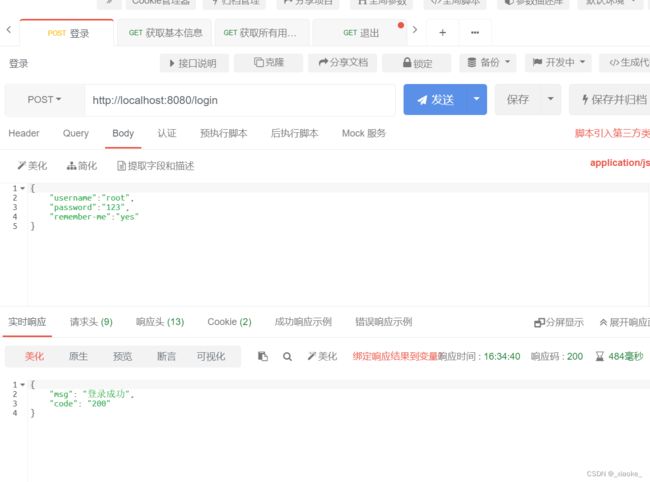The width and height of the screenshot is (650, 482).
Task: Open the 保存 dropdown arrow
Action: pyautogui.click(x=551, y=99)
